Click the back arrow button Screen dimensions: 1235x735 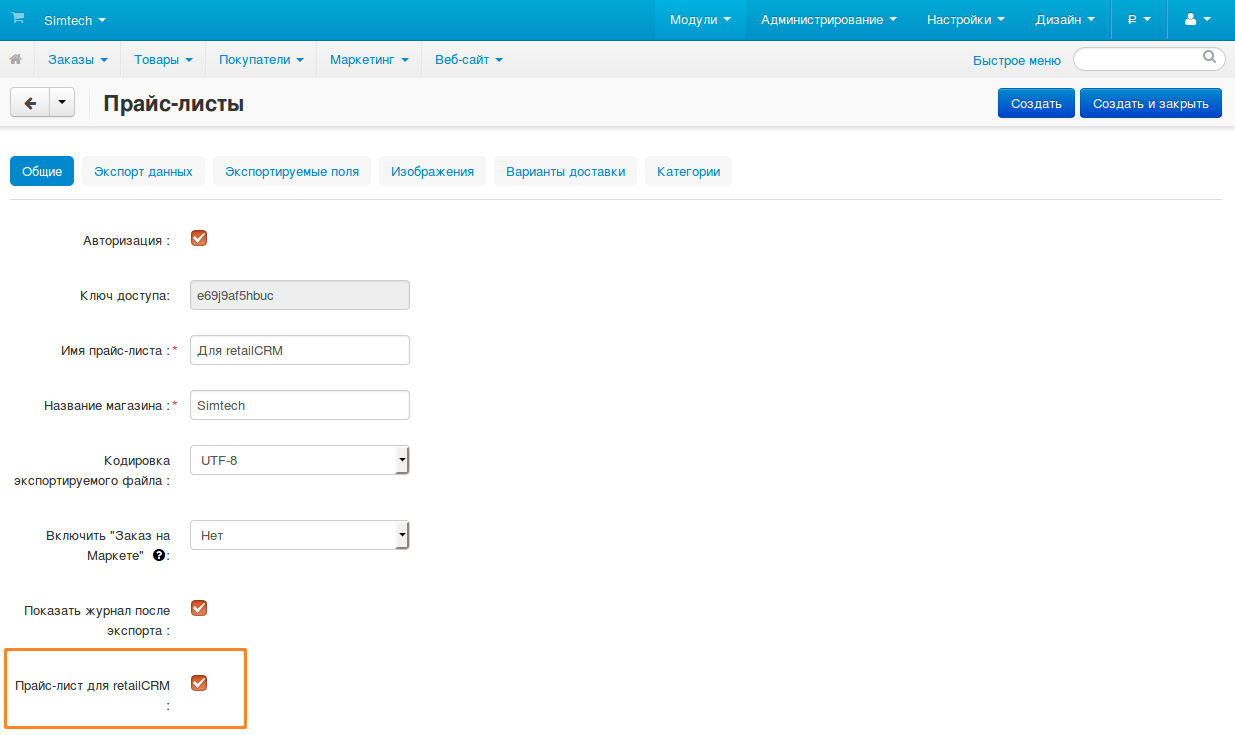30,103
